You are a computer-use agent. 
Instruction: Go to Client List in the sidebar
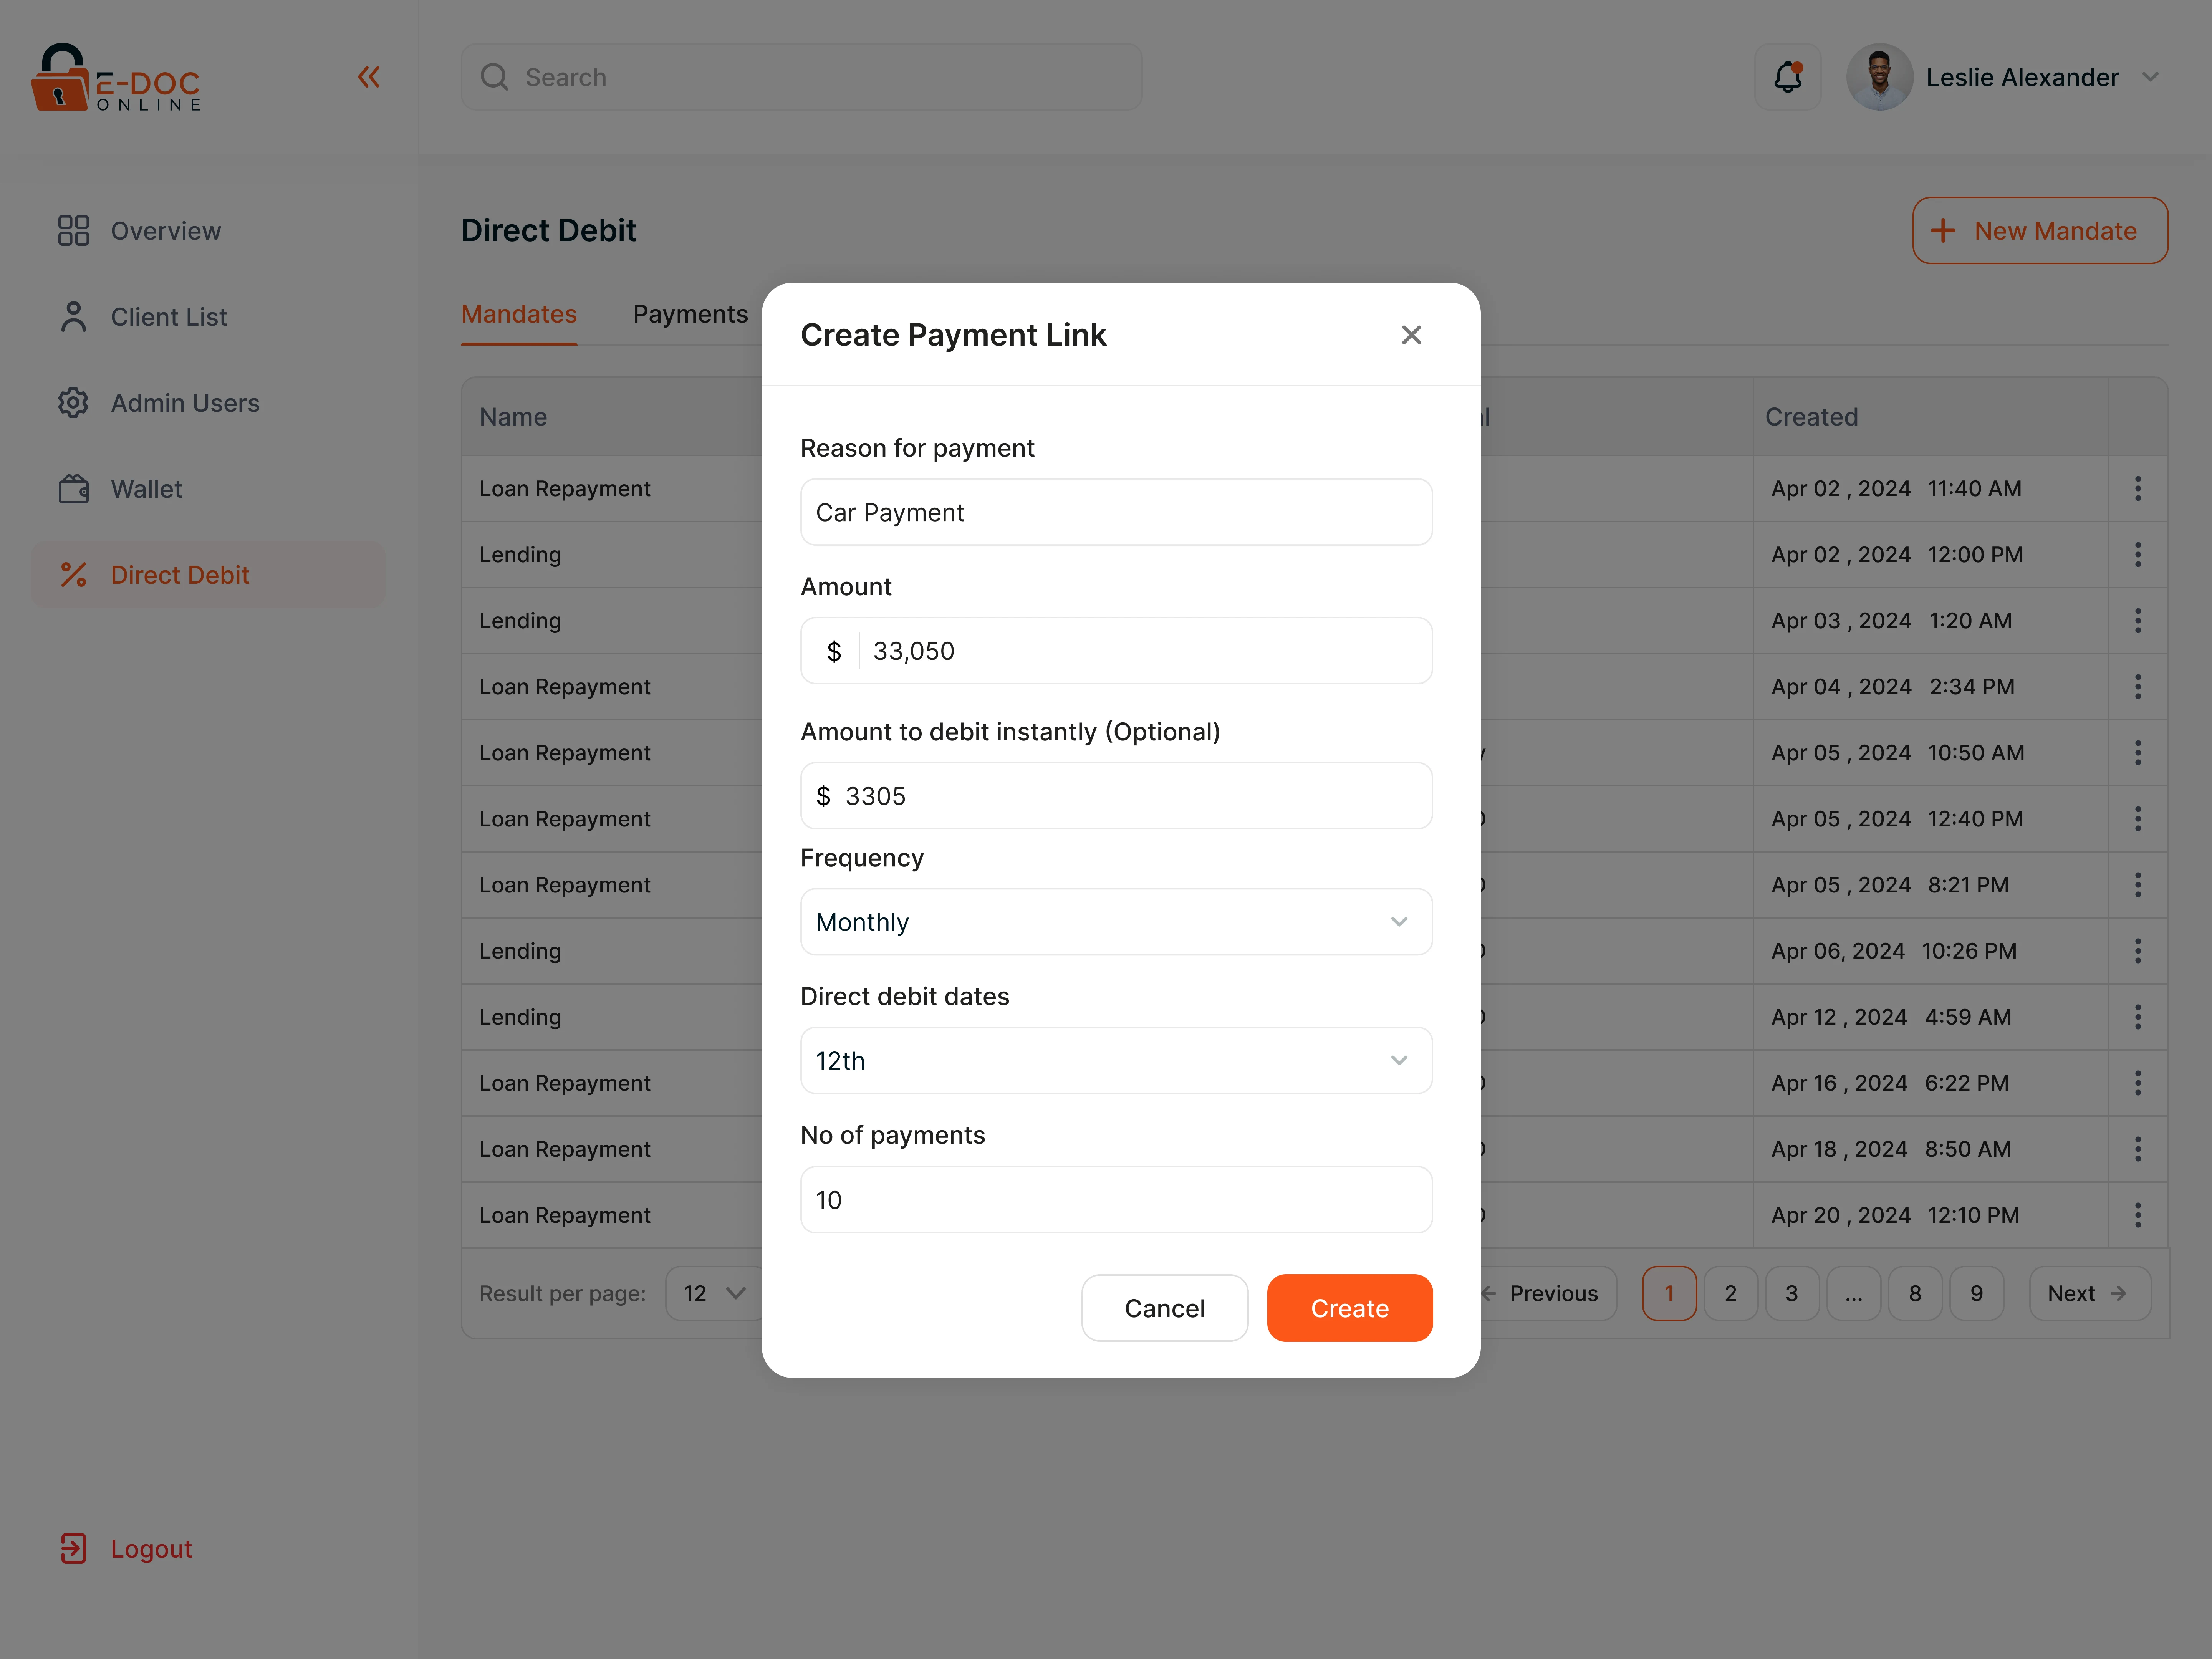click(208, 317)
